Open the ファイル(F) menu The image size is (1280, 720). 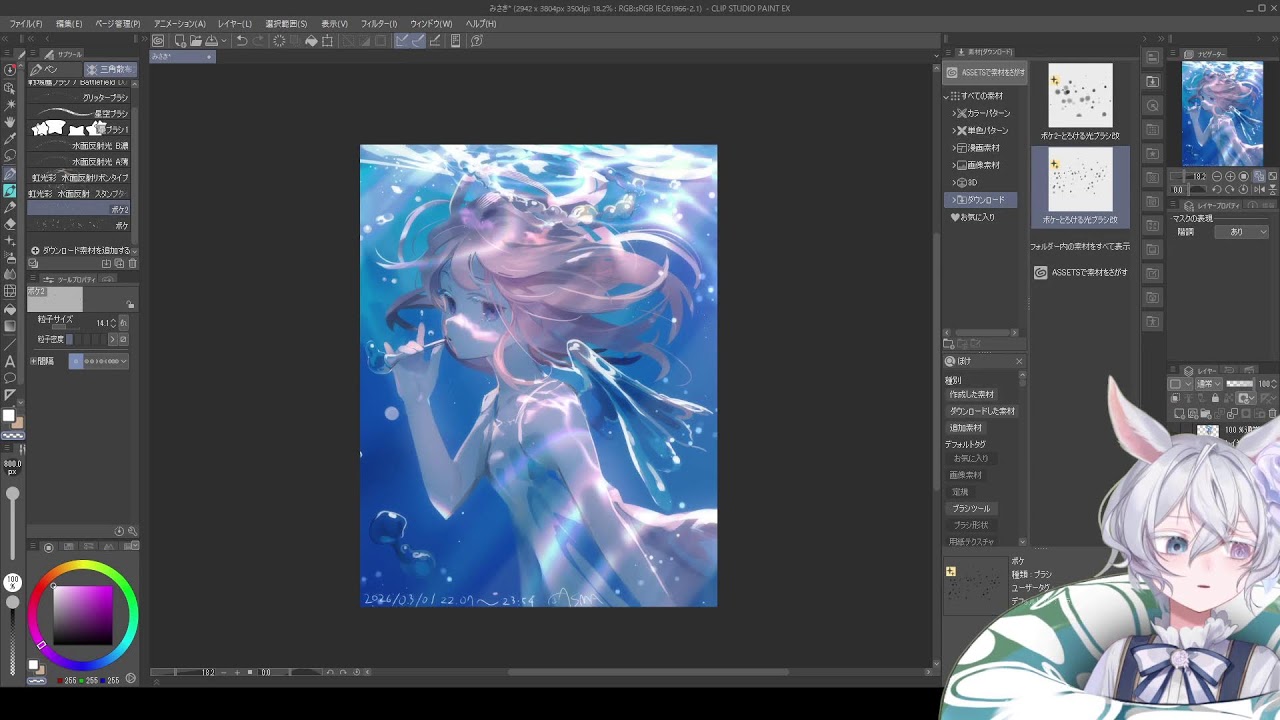point(26,24)
